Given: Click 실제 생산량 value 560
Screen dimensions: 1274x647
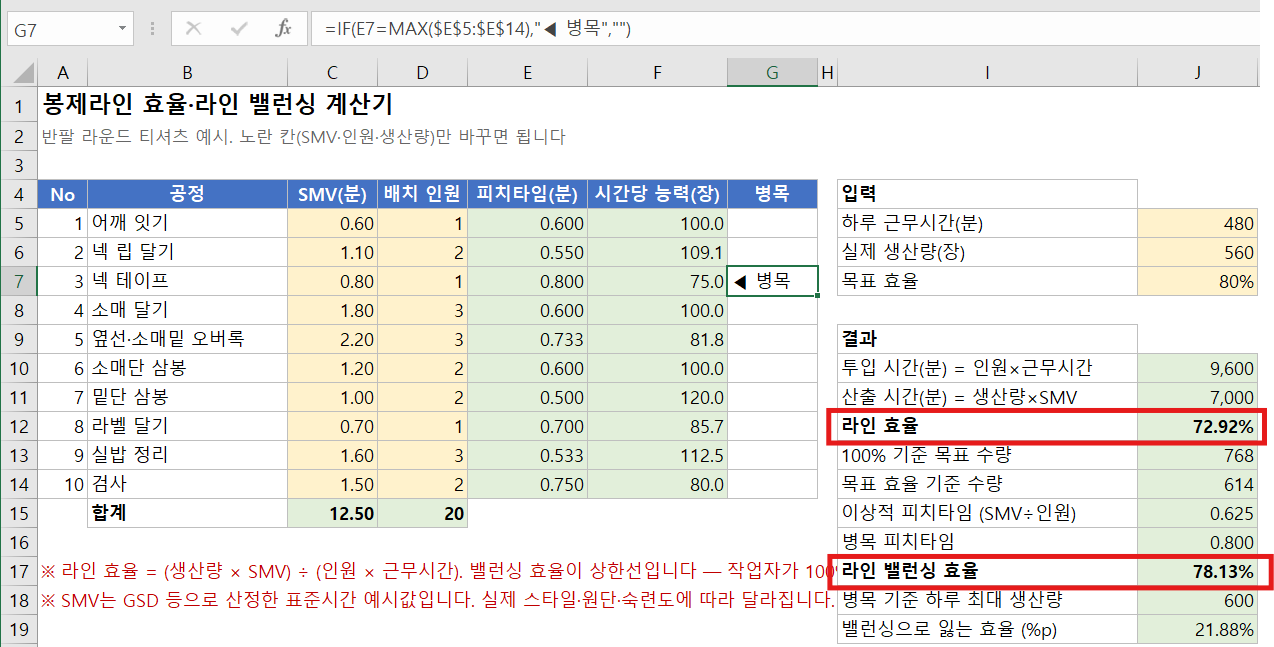Looking at the screenshot, I should point(1198,252).
